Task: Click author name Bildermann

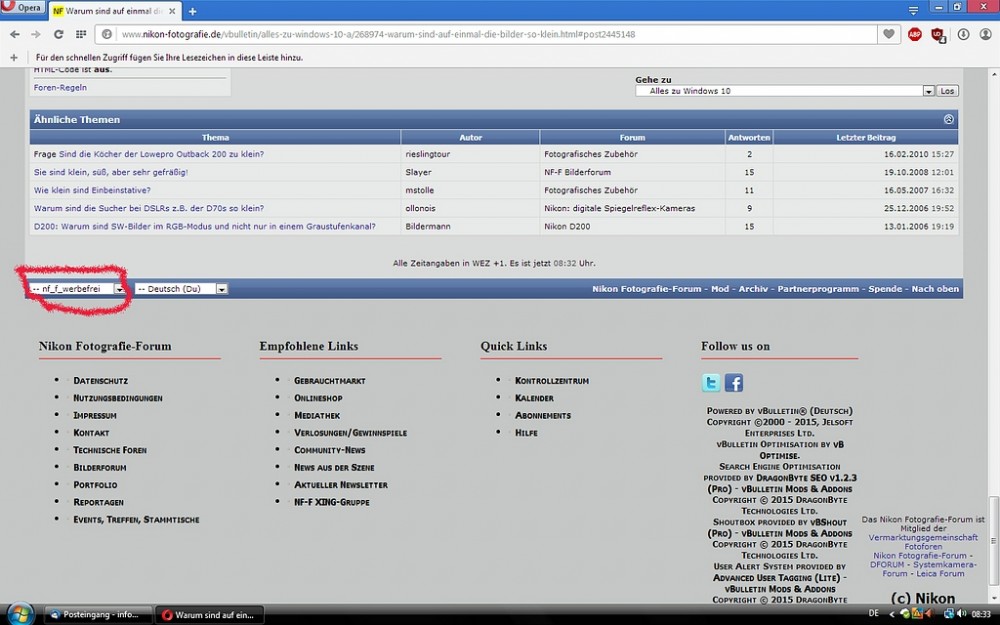Action: click(427, 226)
